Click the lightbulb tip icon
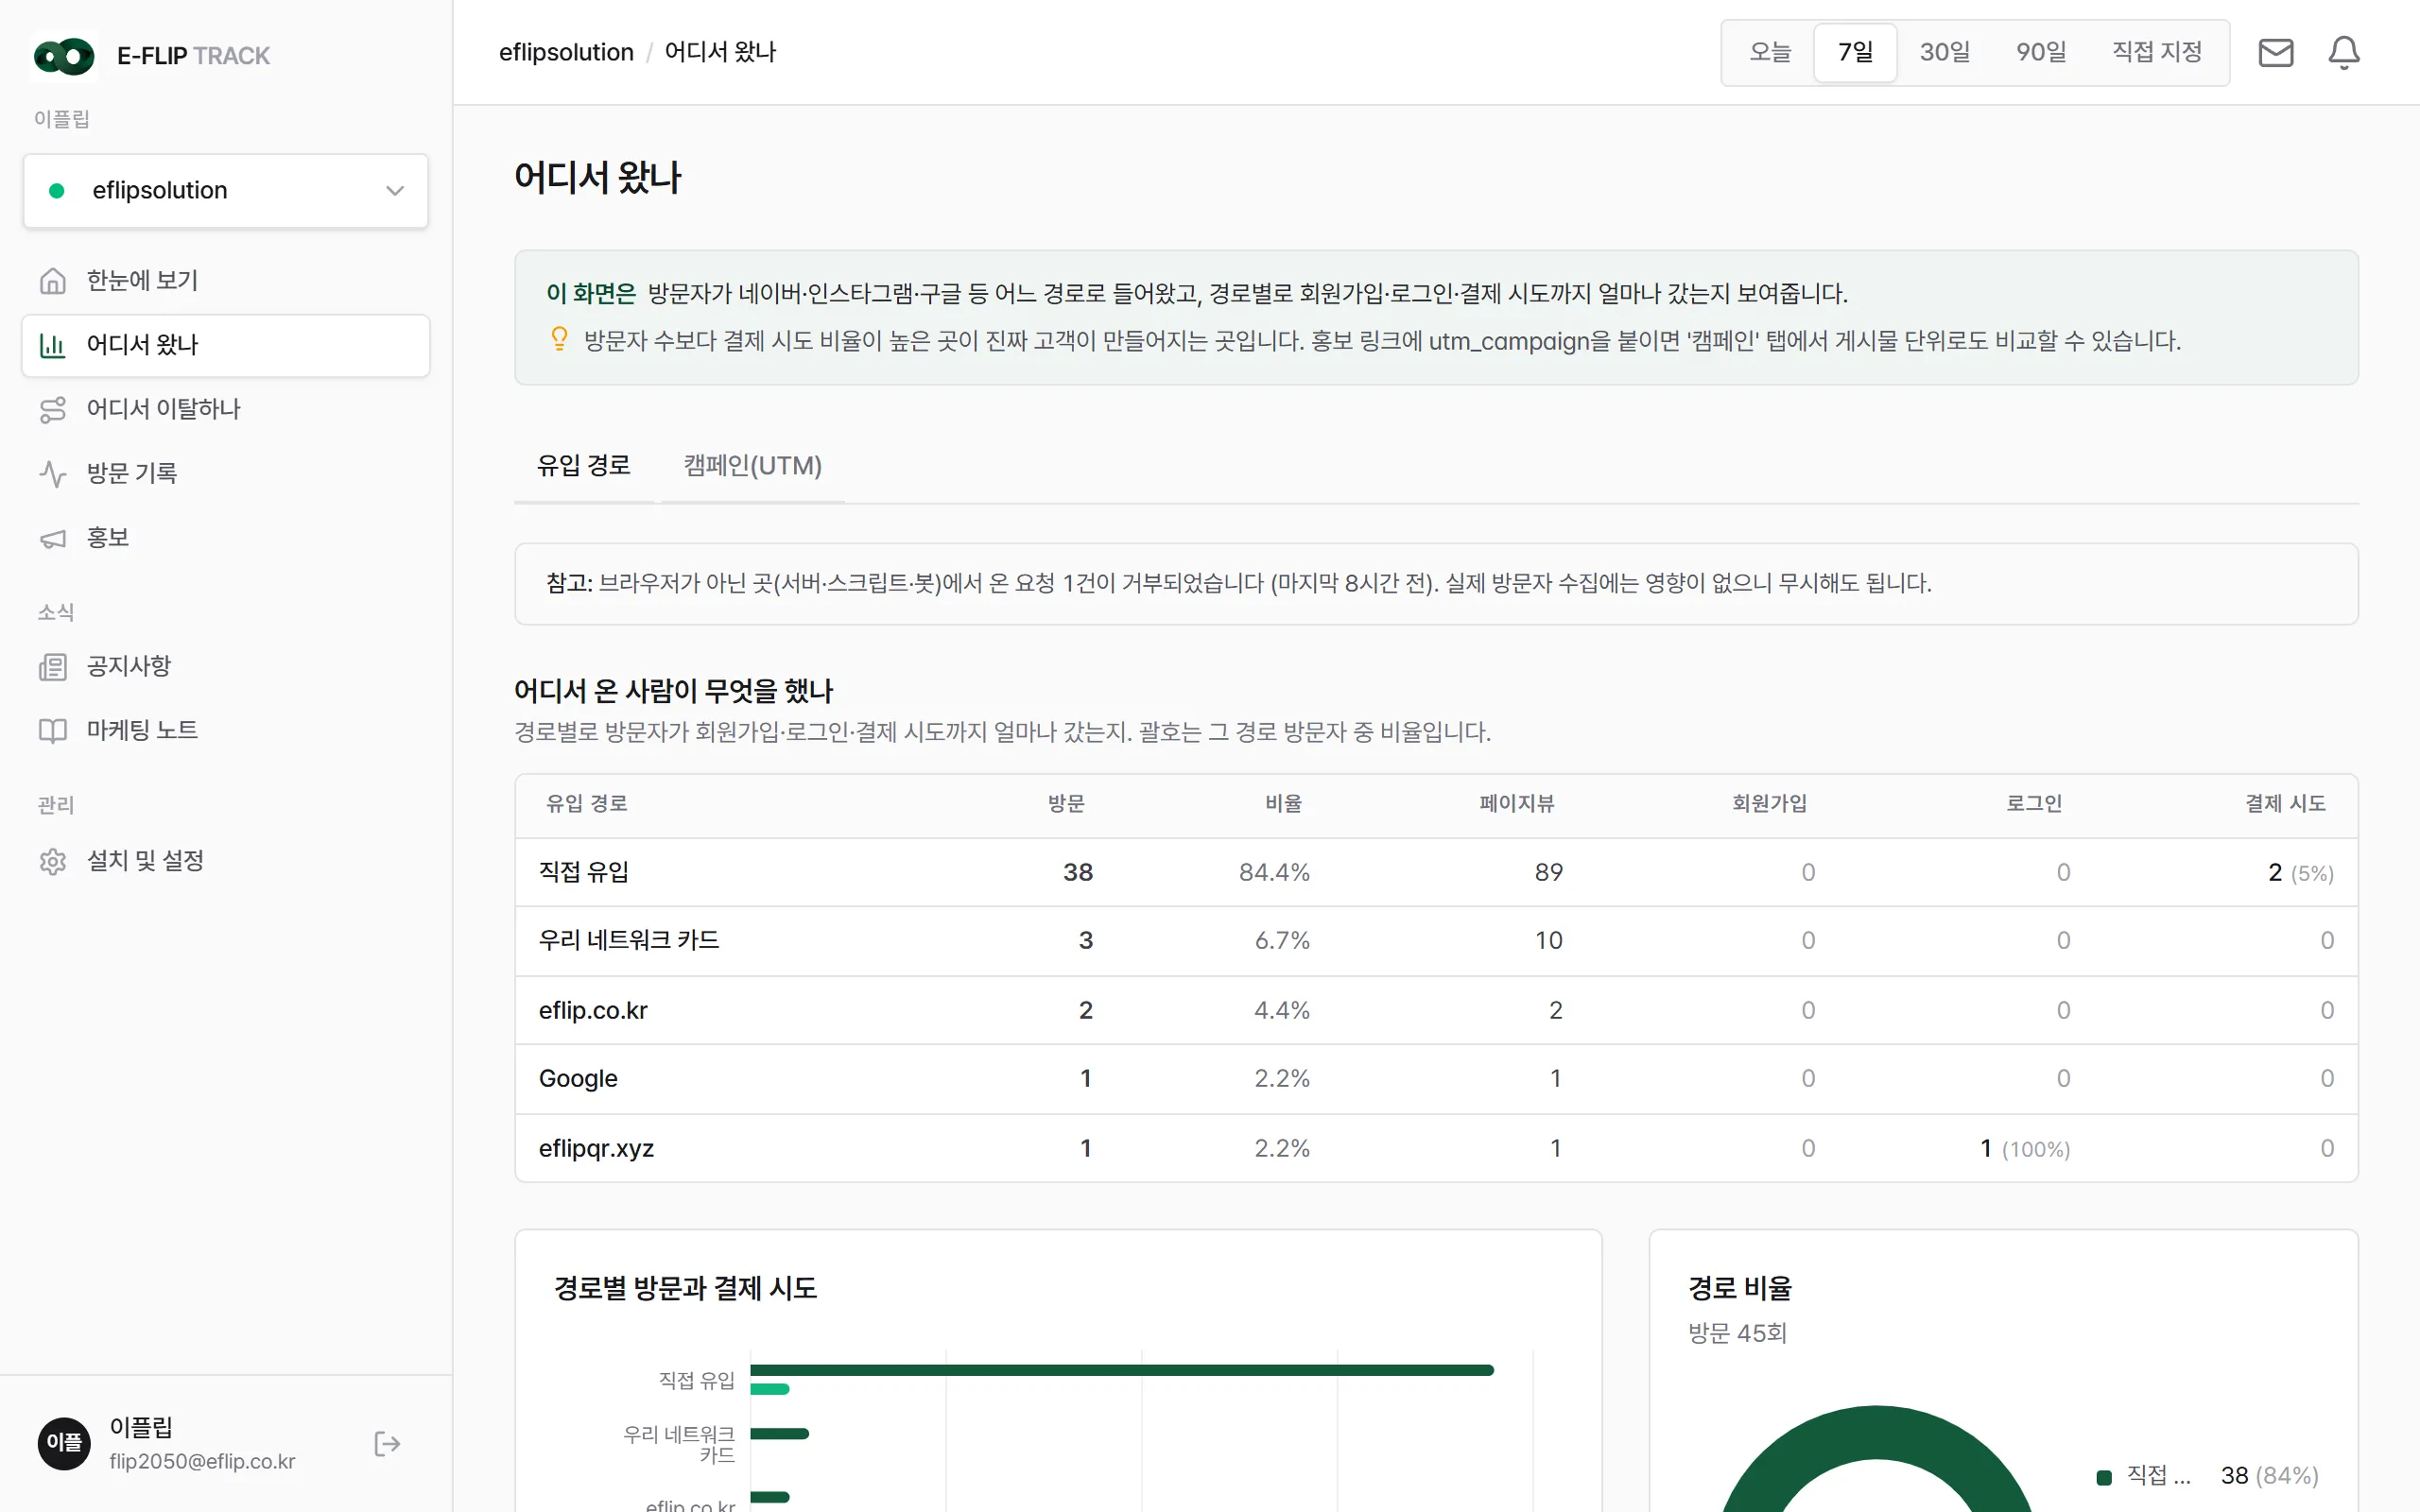2420x1512 pixels. tap(560, 339)
